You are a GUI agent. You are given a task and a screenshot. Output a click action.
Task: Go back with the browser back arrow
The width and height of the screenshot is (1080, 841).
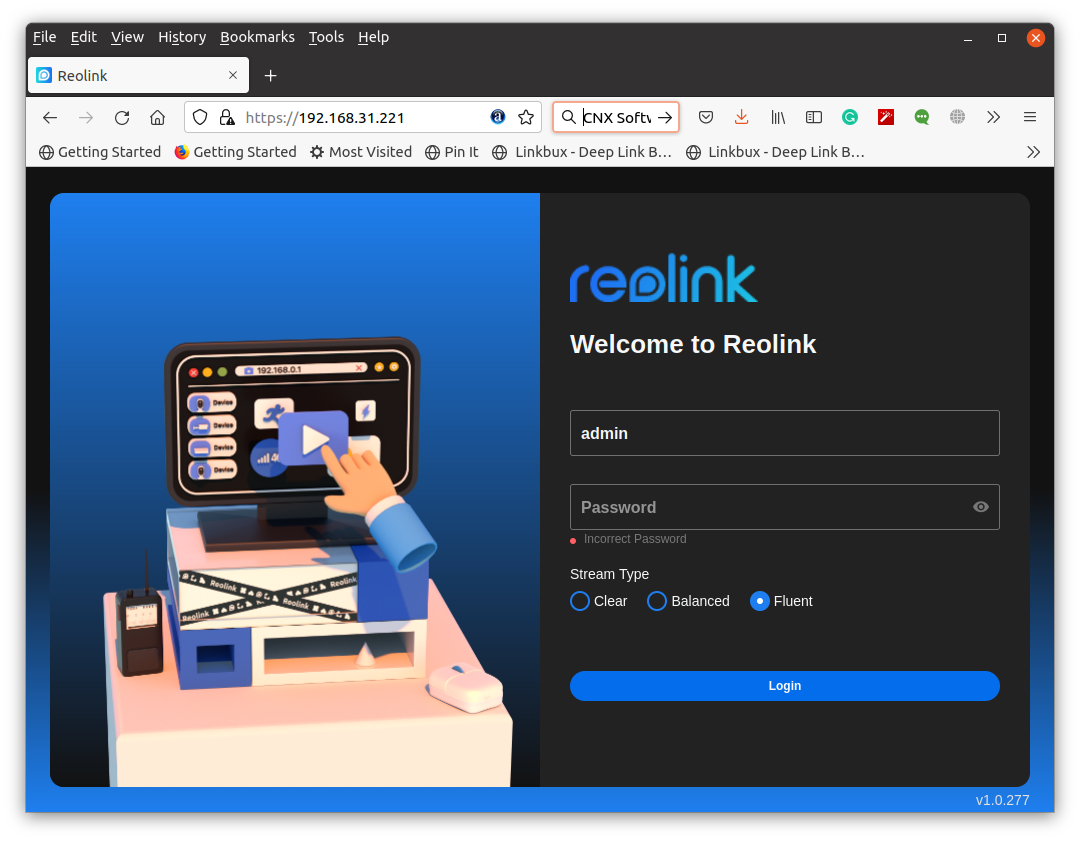click(x=50, y=118)
